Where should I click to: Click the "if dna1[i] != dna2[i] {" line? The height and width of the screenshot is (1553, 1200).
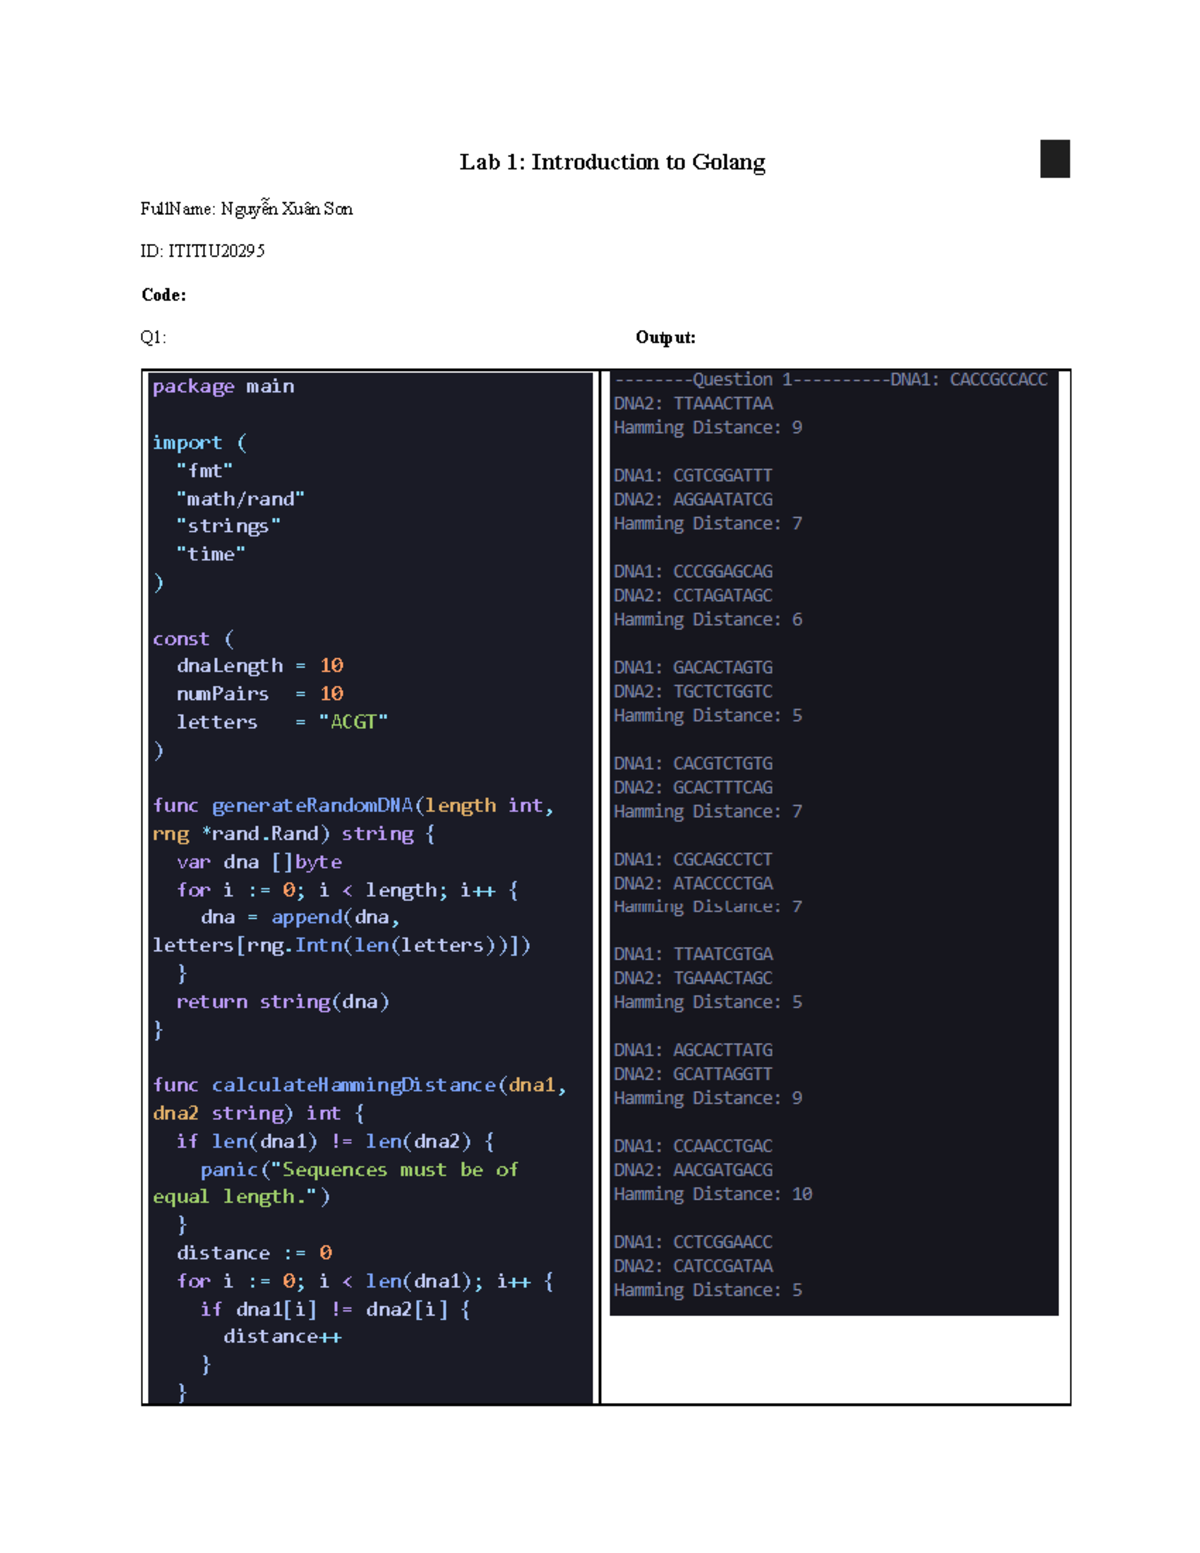[335, 1309]
